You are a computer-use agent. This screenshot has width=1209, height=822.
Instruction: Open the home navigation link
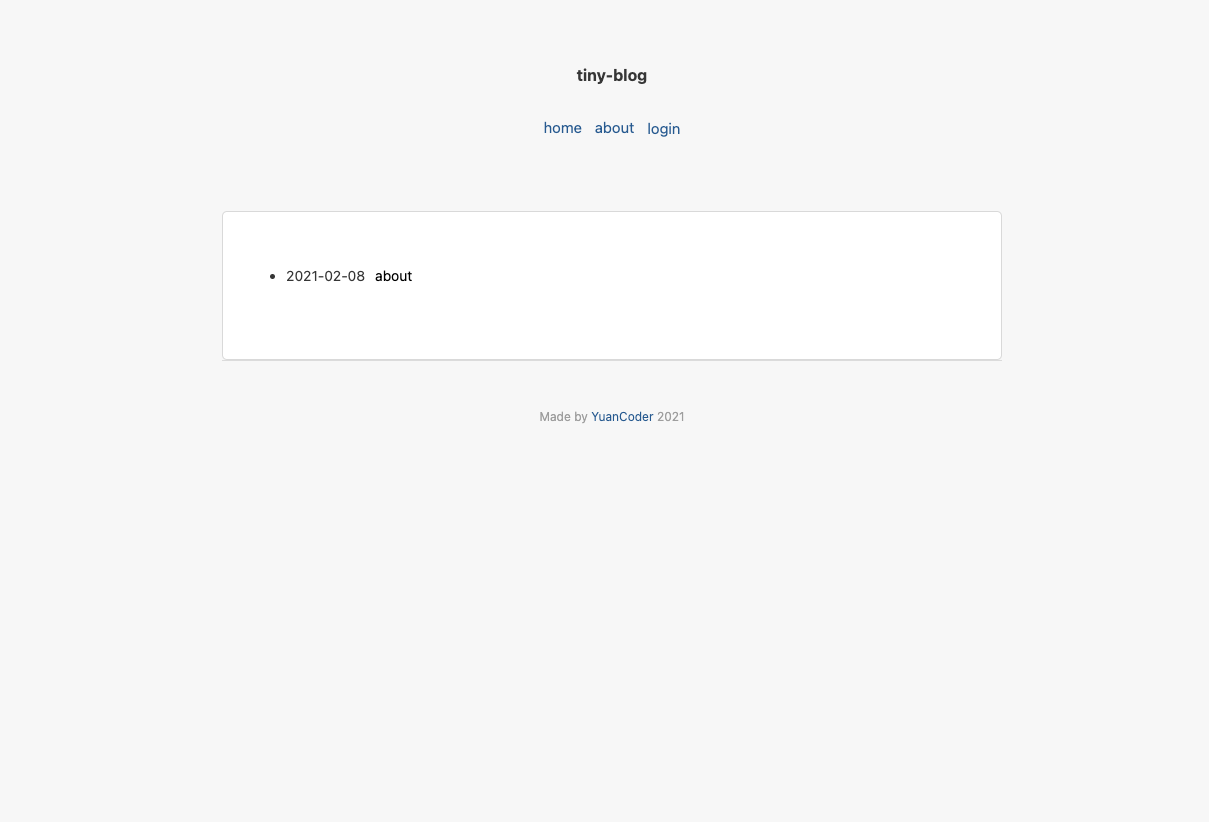pyautogui.click(x=562, y=128)
